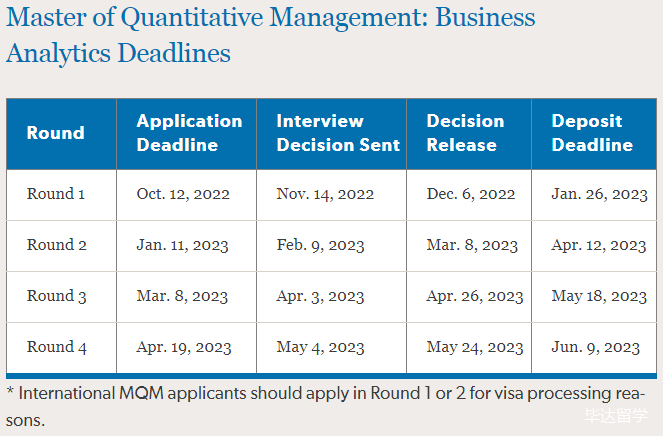Viewport: 663px width, 436px height.
Task: Click the May 4, 2023 interview cell
Action: tap(320, 347)
